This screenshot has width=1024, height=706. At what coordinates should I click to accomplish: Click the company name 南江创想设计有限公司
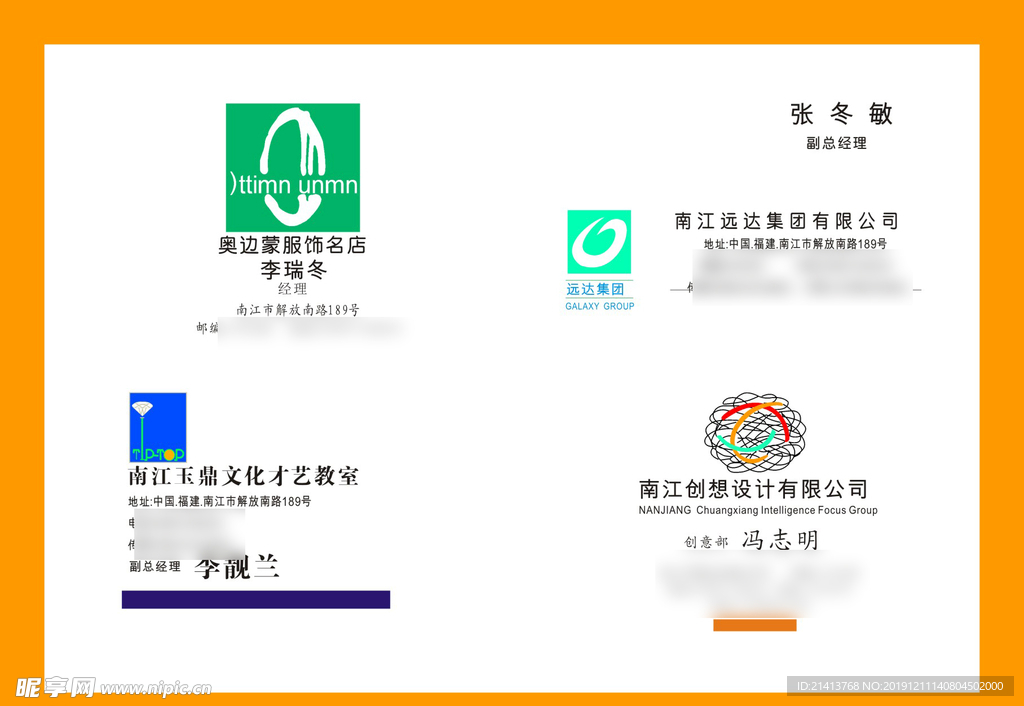753,489
